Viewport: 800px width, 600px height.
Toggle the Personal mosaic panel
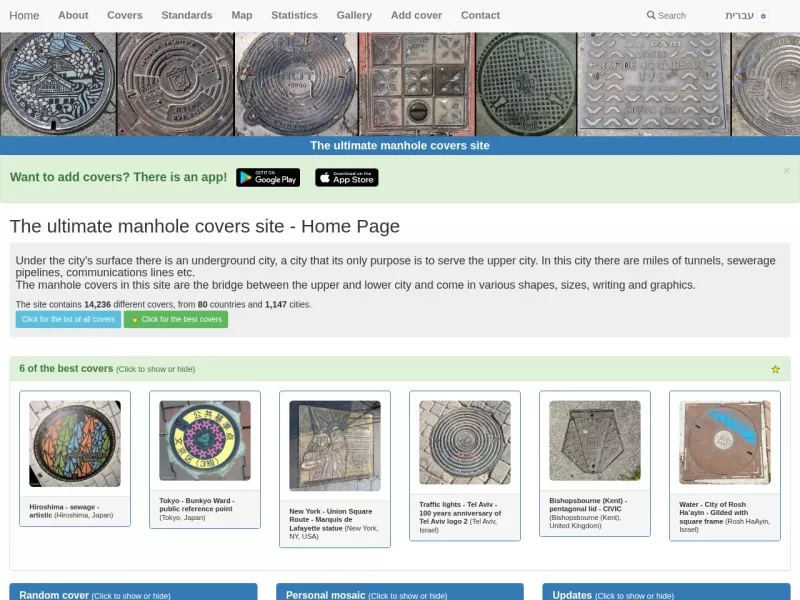[366, 595]
